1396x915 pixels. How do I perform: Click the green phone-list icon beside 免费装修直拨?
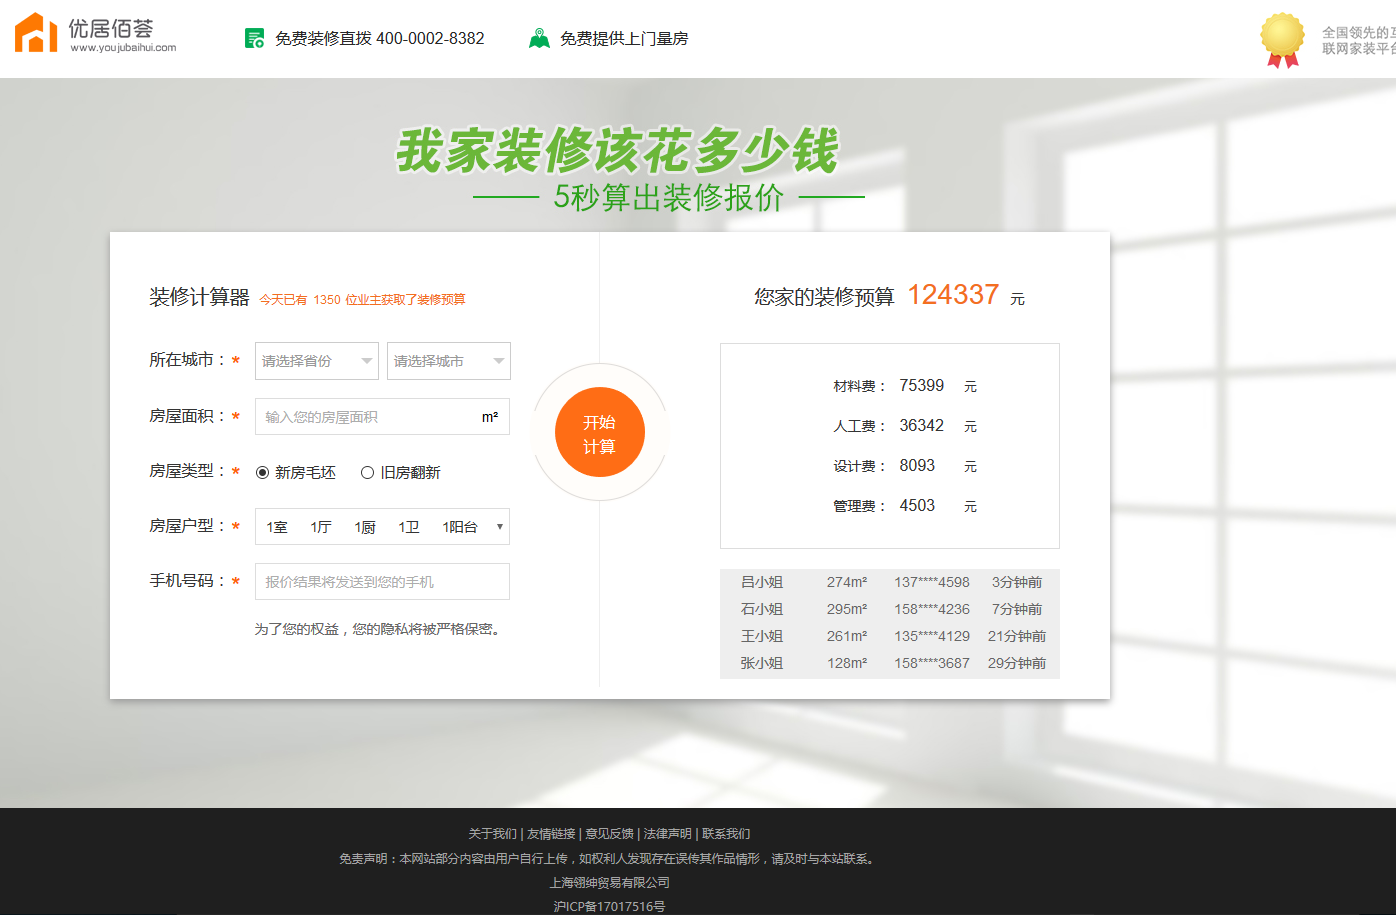point(252,38)
